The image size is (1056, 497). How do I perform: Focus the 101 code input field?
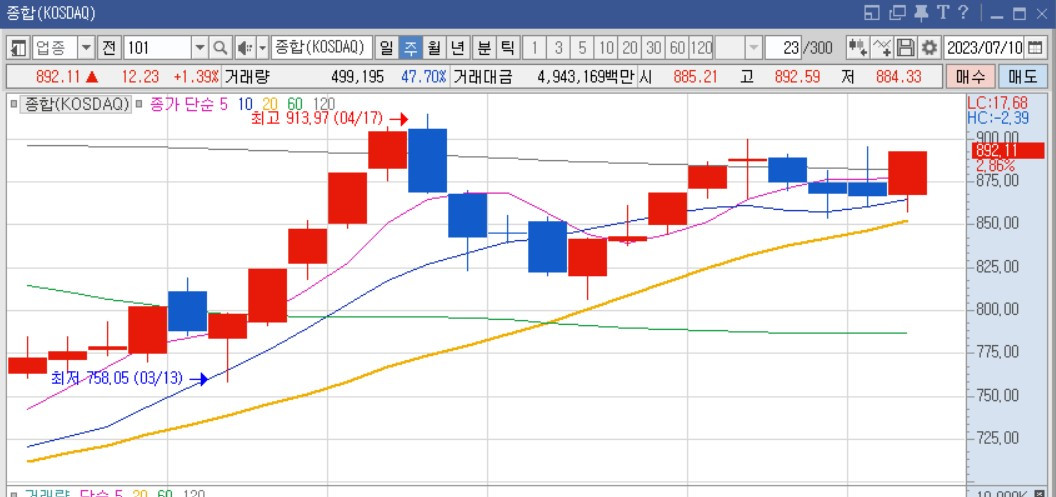click(159, 48)
